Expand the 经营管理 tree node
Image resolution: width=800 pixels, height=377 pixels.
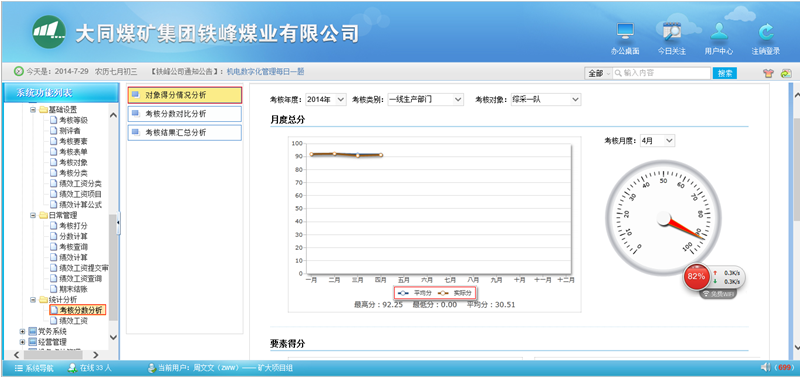tap(22, 341)
